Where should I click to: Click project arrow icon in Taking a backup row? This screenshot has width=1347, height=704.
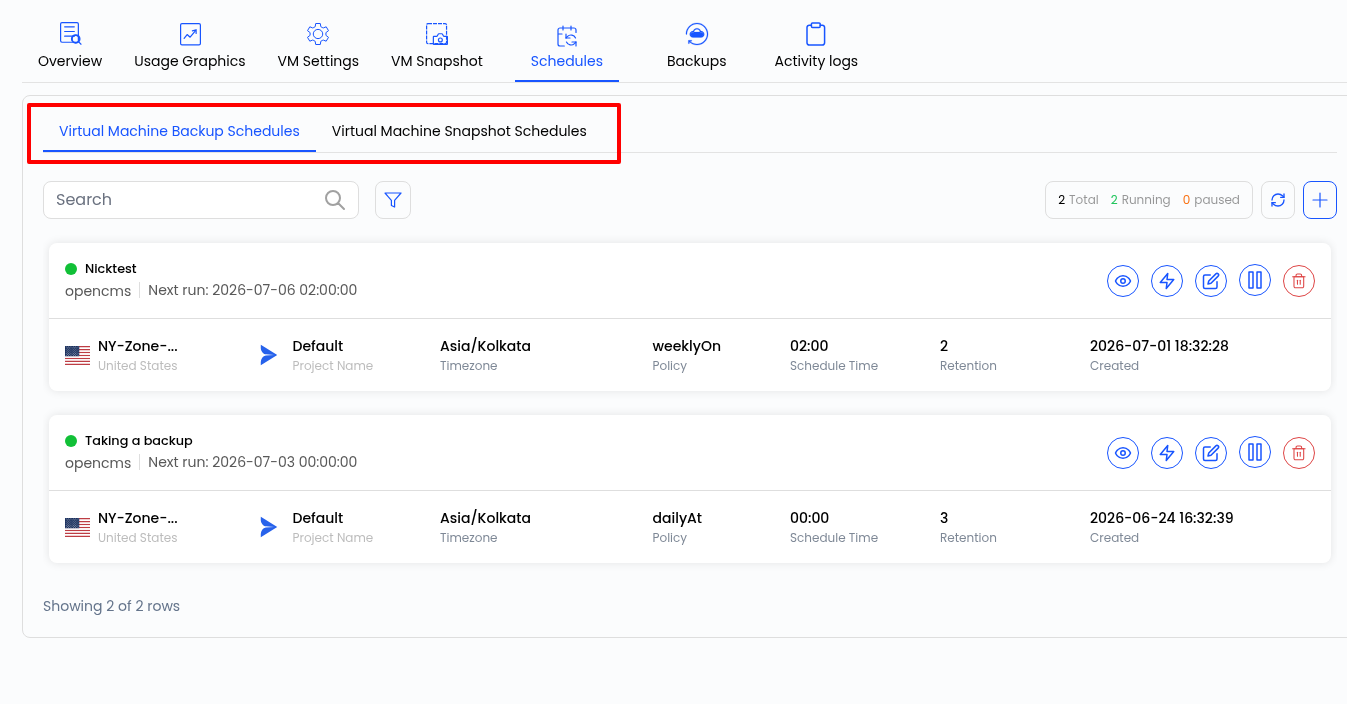click(x=268, y=527)
